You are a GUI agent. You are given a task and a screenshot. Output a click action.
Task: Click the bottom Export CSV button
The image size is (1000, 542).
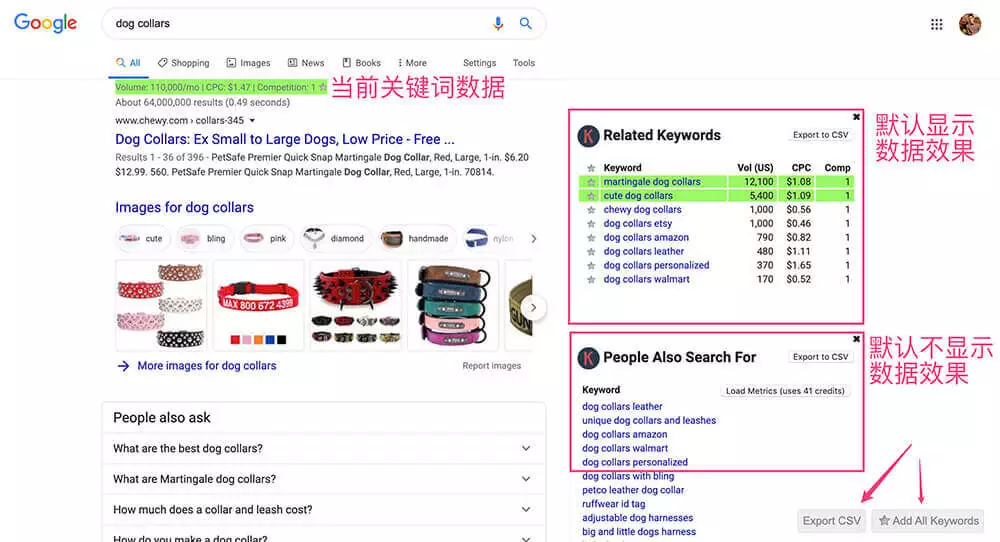pyautogui.click(x=832, y=521)
